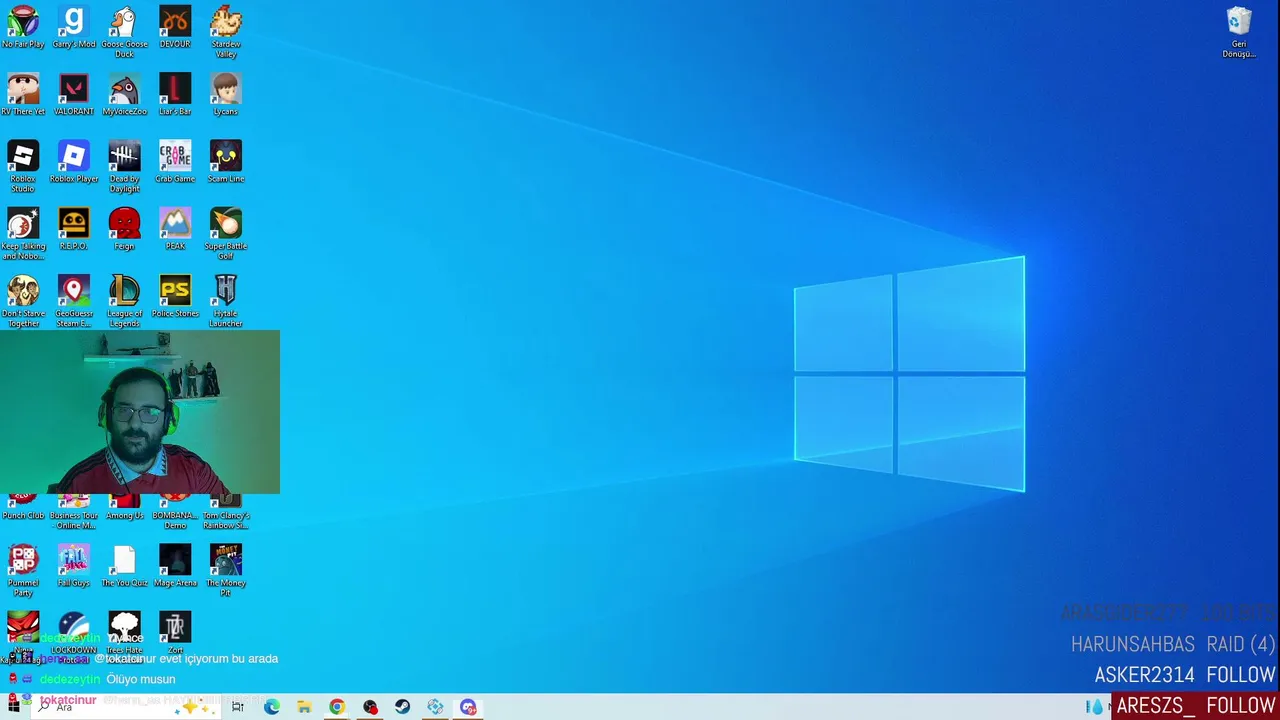This screenshot has height=720, width=1280.
Task: Click the R.E.P.O. desktop shortcut
Action: tap(74, 229)
